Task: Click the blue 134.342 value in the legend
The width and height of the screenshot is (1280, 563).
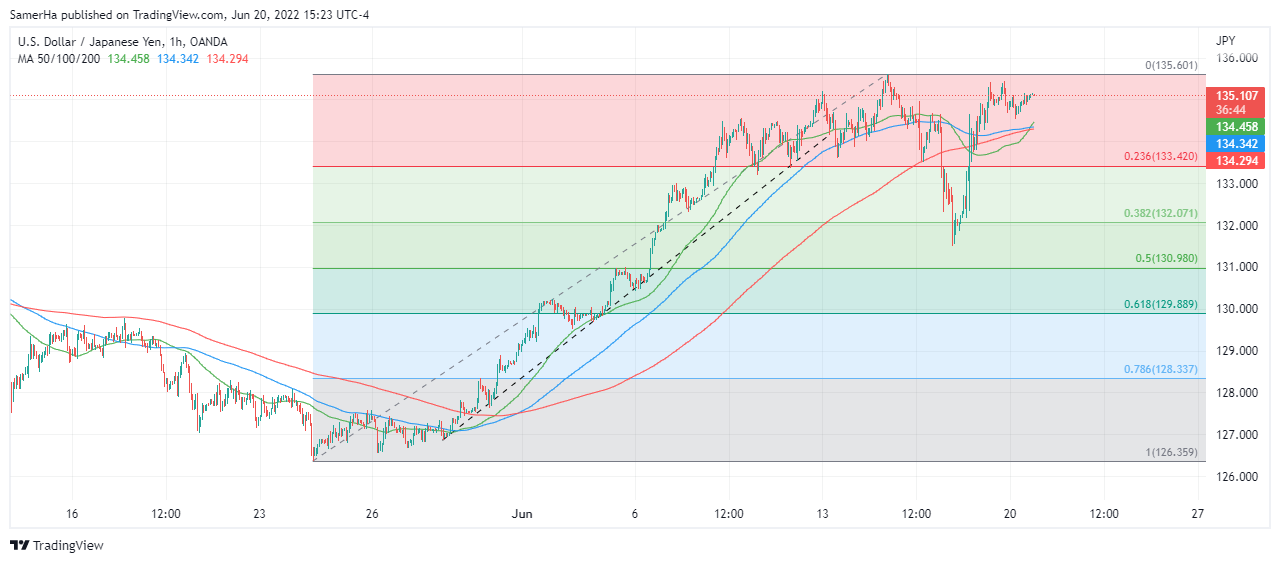Action: click(178, 59)
